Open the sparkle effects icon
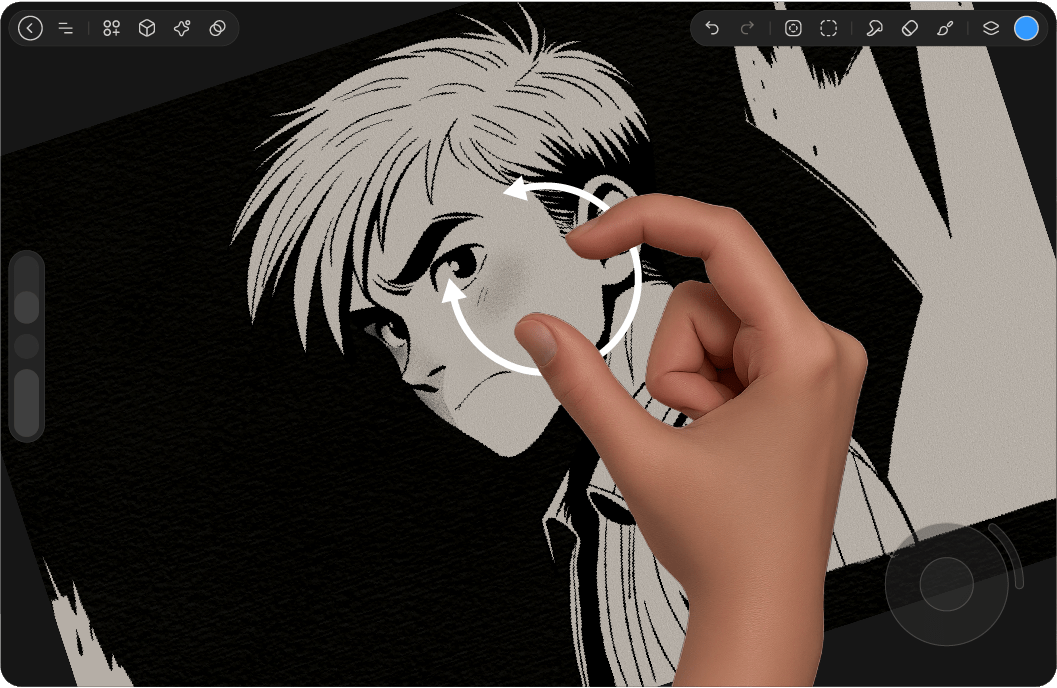The image size is (1057, 688). pos(182,28)
